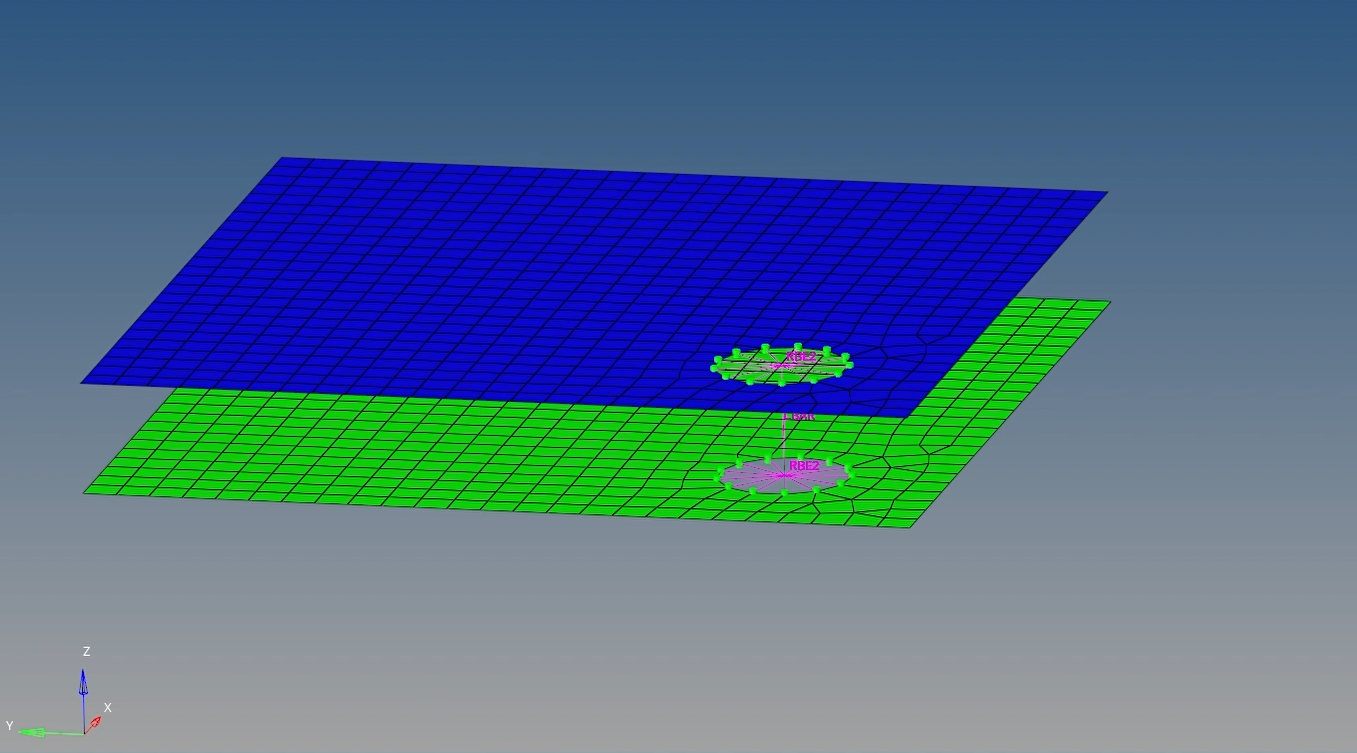Image resolution: width=1357 pixels, height=753 pixels.
Task: Pick the green plate's bottom-right corner
Action: 911,526
